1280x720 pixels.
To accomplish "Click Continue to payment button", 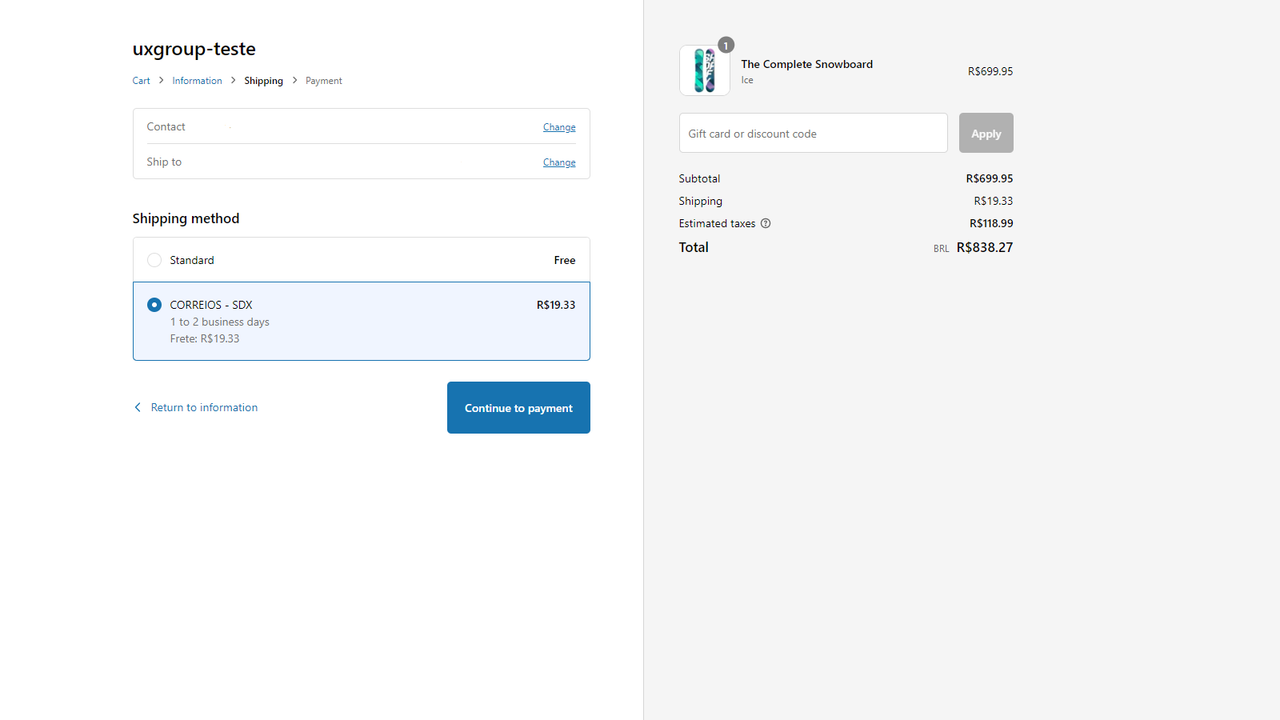I will (518, 408).
